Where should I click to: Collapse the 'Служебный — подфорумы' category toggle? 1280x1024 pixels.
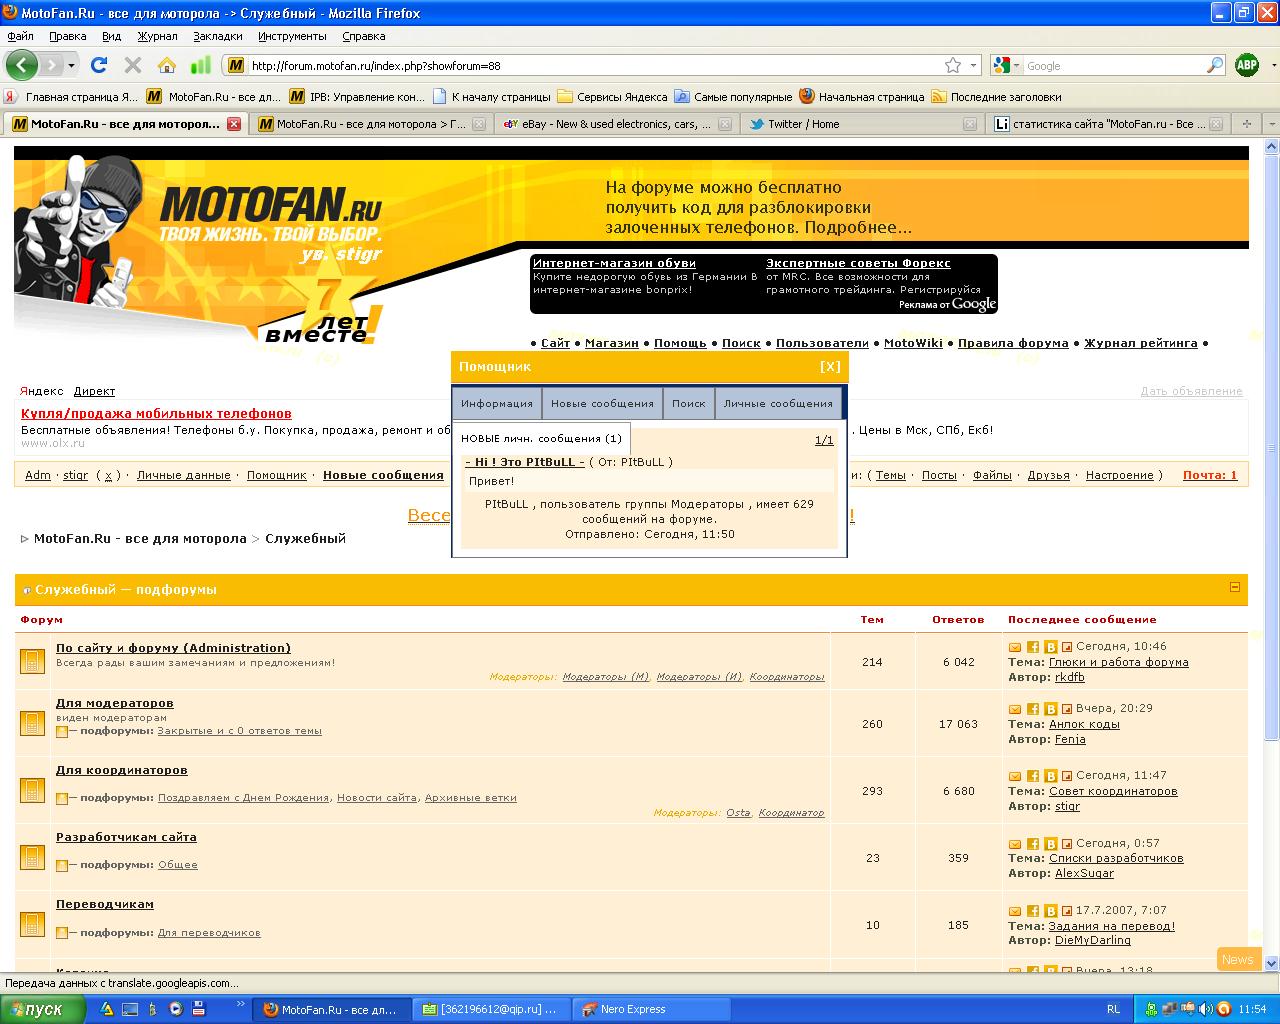pyautogui.click(x=1234, y=588)
